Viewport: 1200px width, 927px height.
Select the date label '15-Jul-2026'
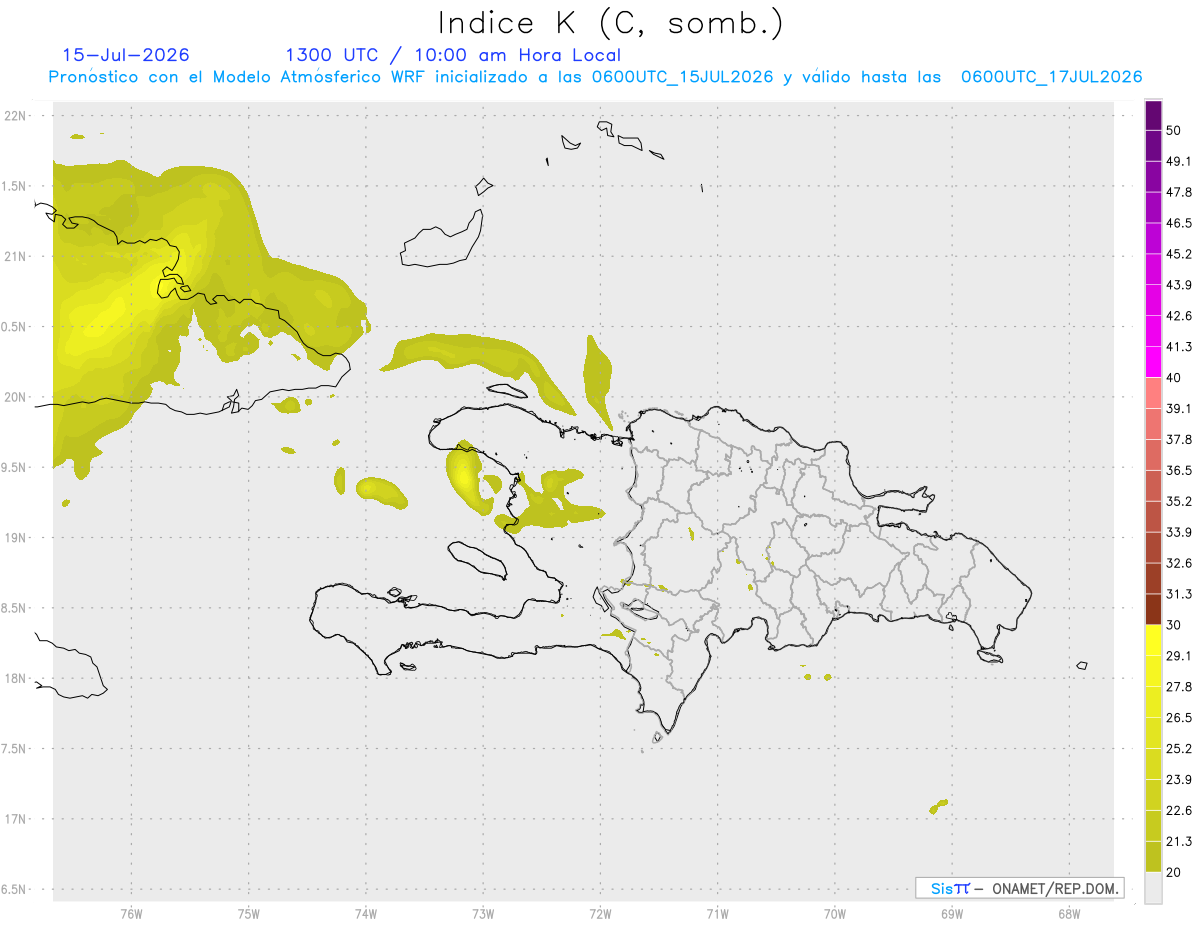(126, 55)
